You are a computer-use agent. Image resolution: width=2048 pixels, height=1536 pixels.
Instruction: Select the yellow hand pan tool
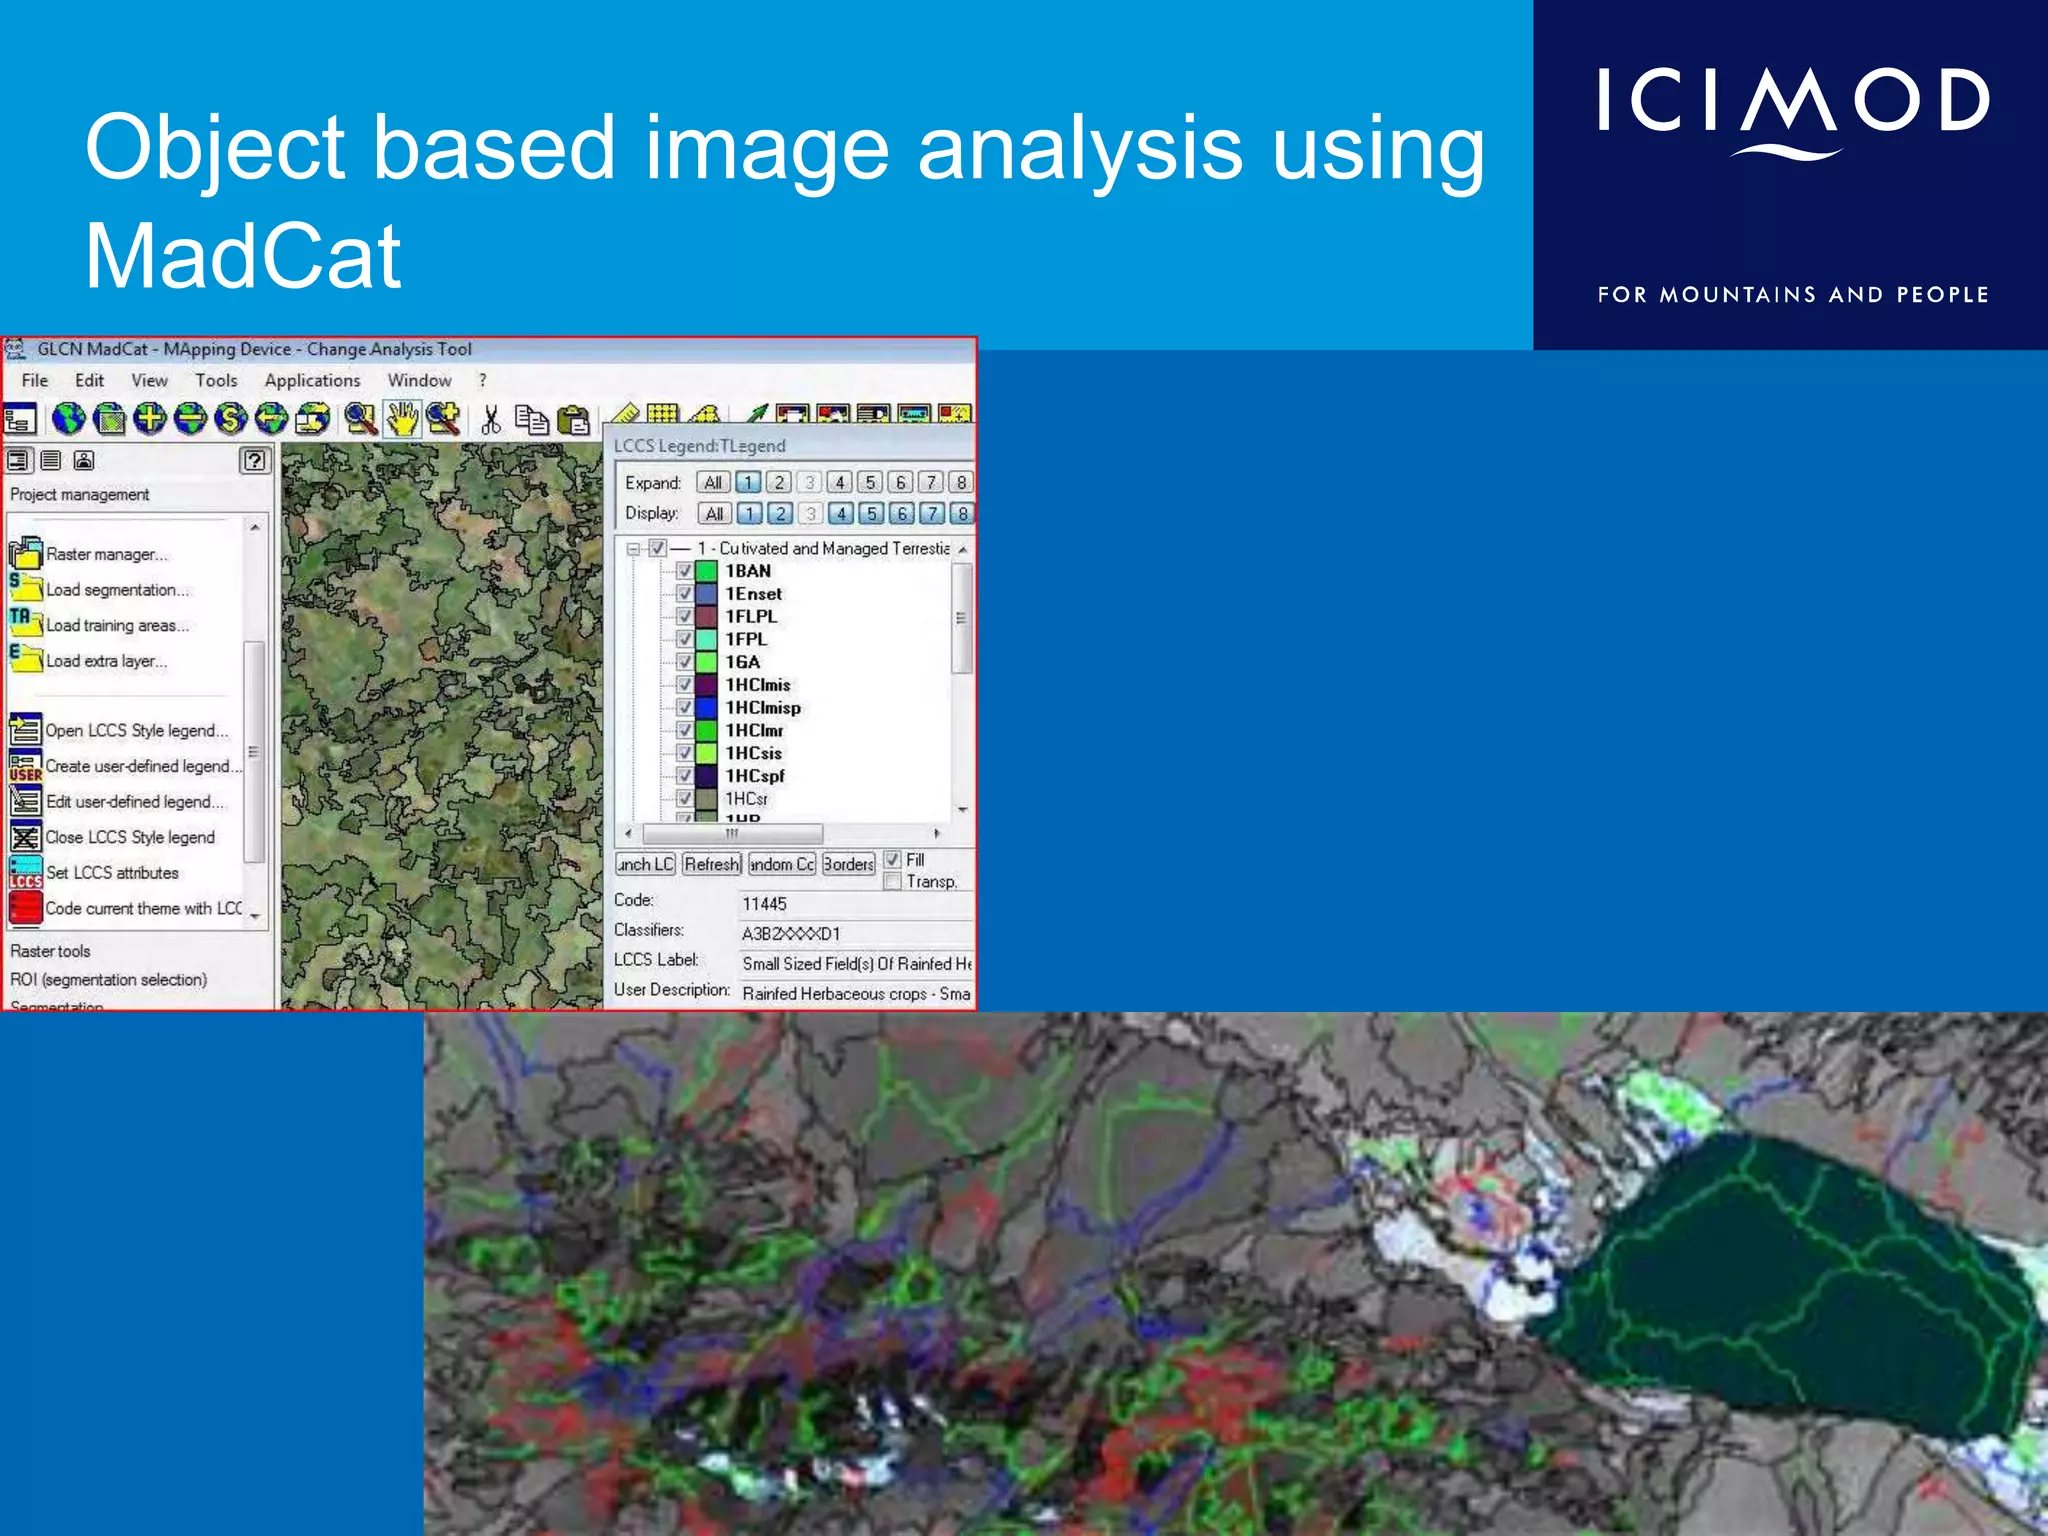click(x=402, y=418)
